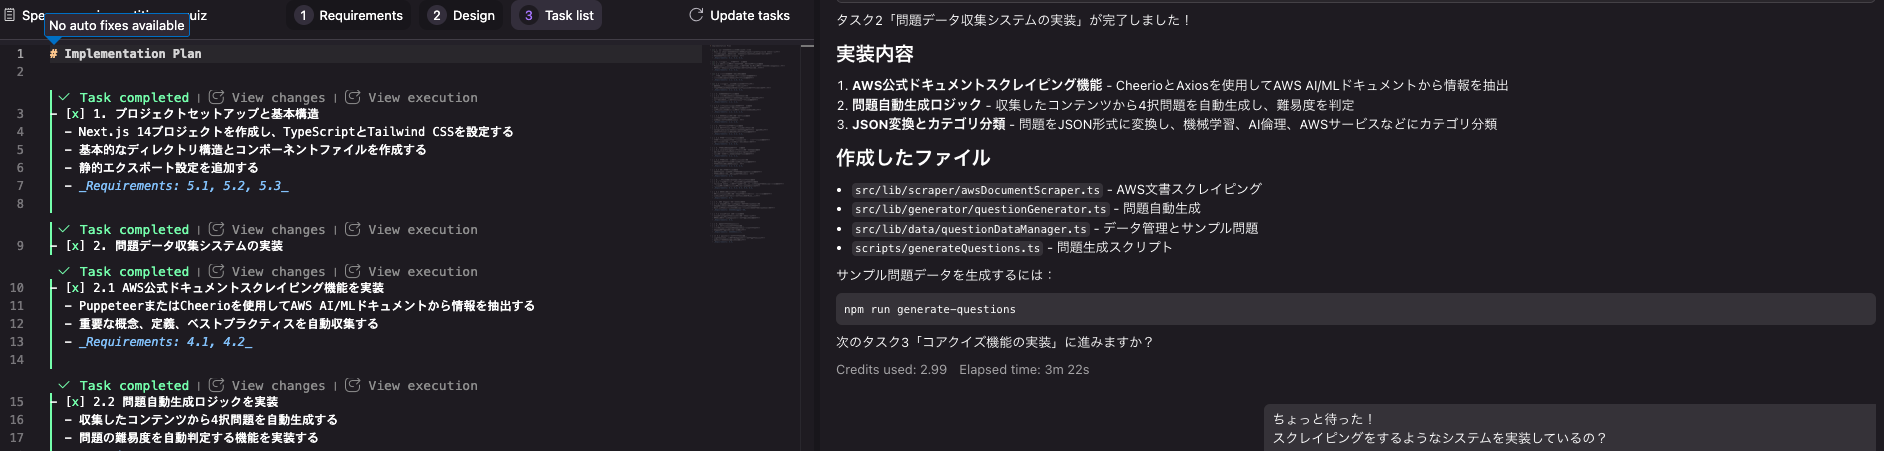The height and width of the screenshot is (451, 1884).
Task: Click Task completed checkmark above task 1
Action: pyautogui.click(x=64, y=97)
